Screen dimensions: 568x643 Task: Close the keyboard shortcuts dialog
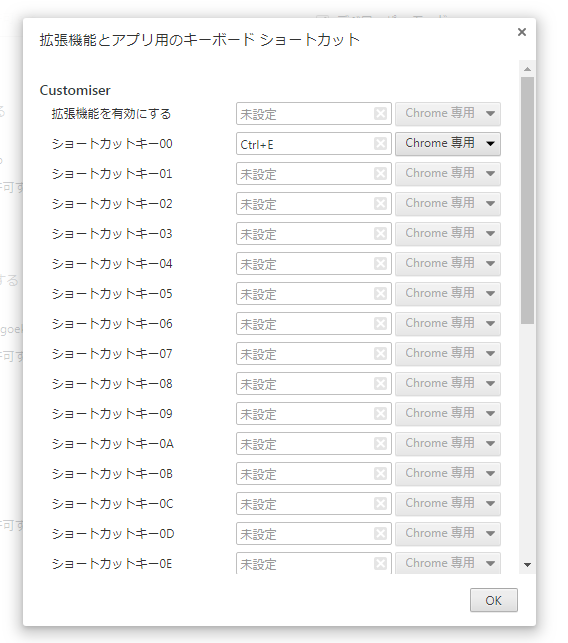(x=522, y=32)
